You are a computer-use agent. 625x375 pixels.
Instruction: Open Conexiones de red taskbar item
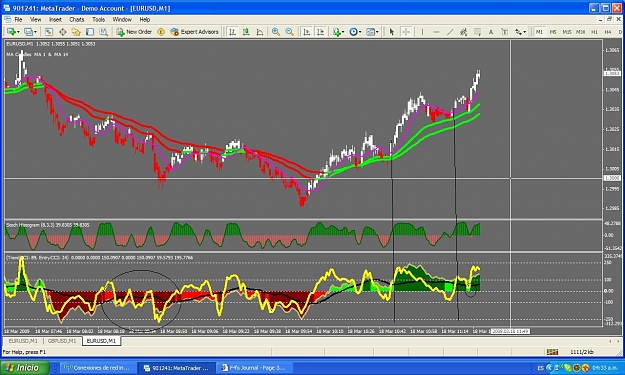(97, 368)
